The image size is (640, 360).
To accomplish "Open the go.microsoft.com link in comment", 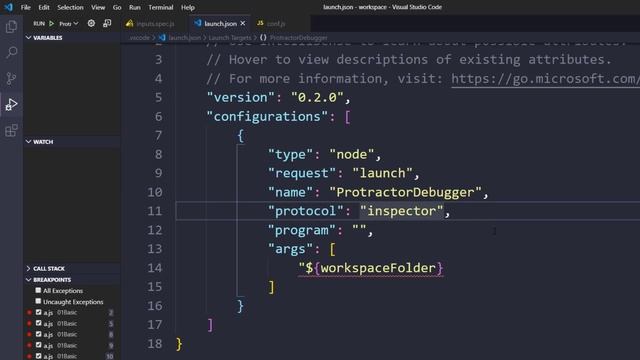I will point(545,78).
